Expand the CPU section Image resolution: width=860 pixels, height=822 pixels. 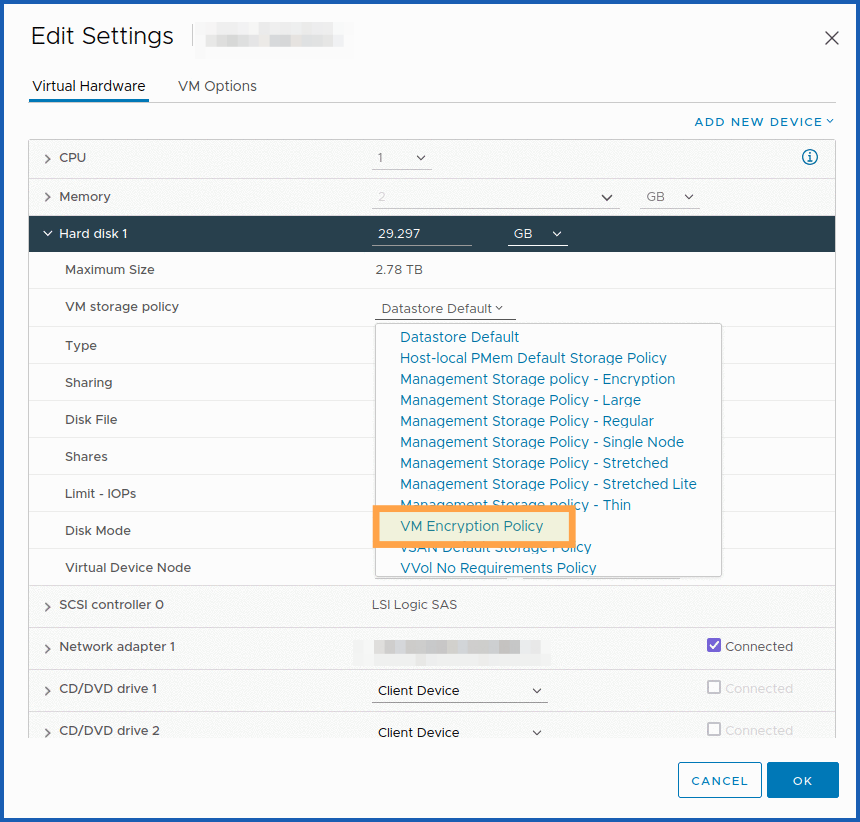point(47,158)
